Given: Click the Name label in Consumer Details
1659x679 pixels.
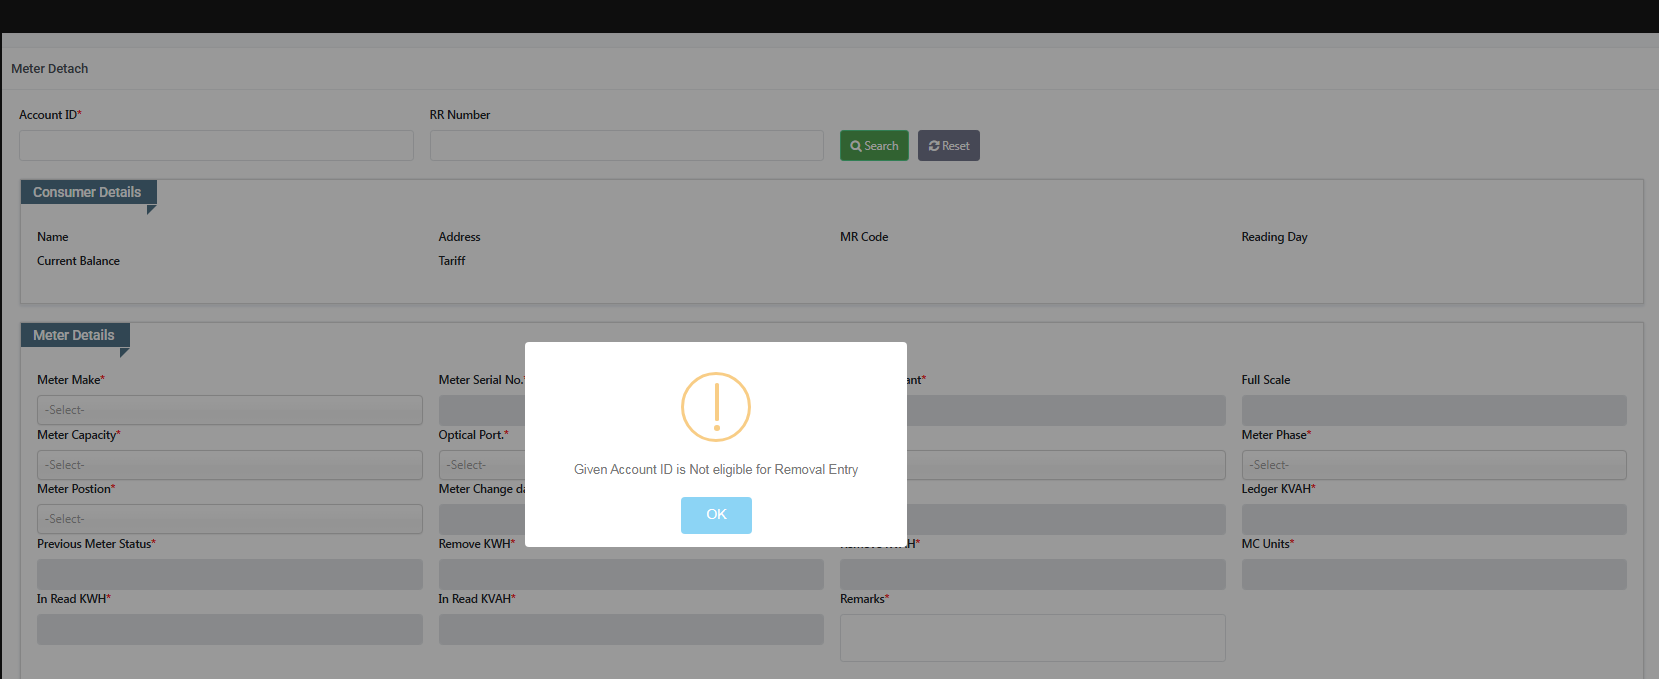Looking at the screenshot, I should click(x=53, y=237).
